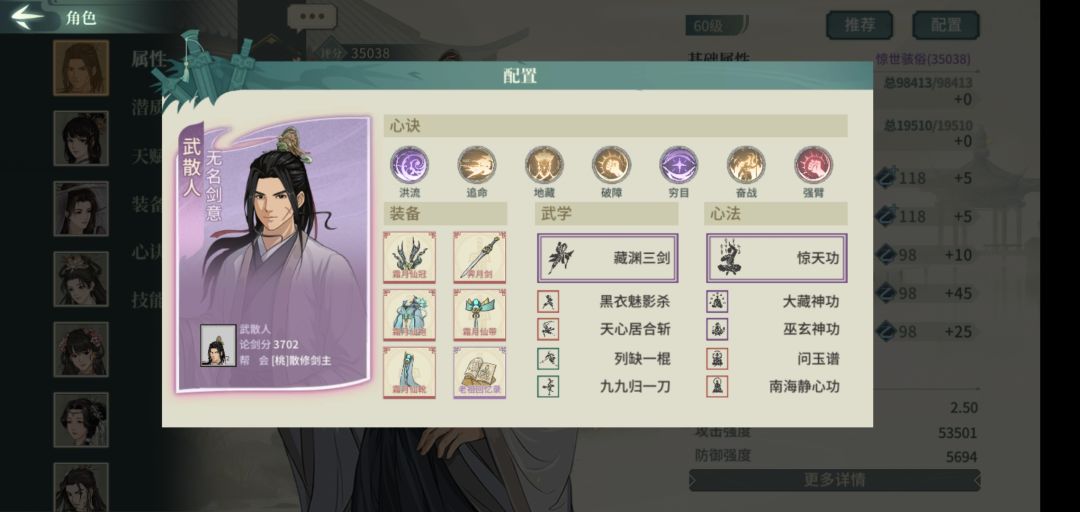Go back using the arrow icon
Viewport: 1080px width, 512px height.
(x=28, y=17)
